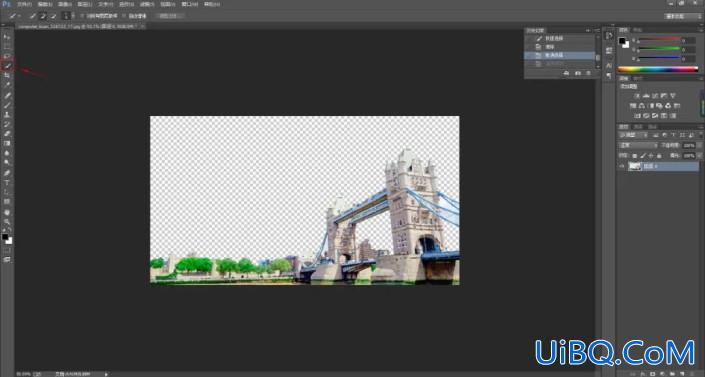This screenshot has height=377, width=705.
Task: Click the Refine Edge button in options bar
Action: click(x=170, y=16)
